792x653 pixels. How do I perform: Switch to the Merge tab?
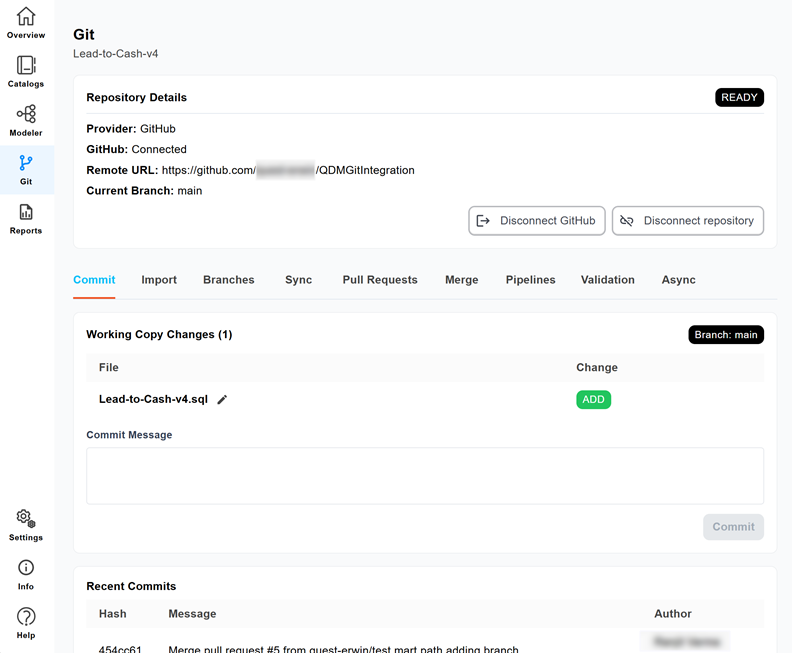pyautogui.click(x=462, y=280)
